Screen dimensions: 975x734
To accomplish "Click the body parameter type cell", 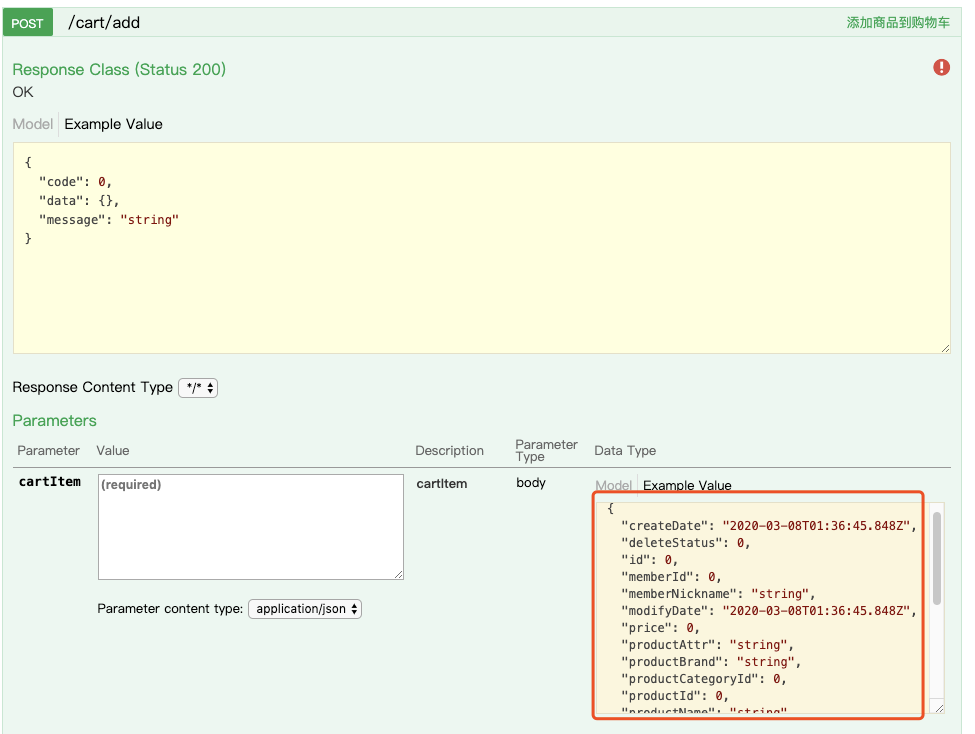I will click(531, 483).
